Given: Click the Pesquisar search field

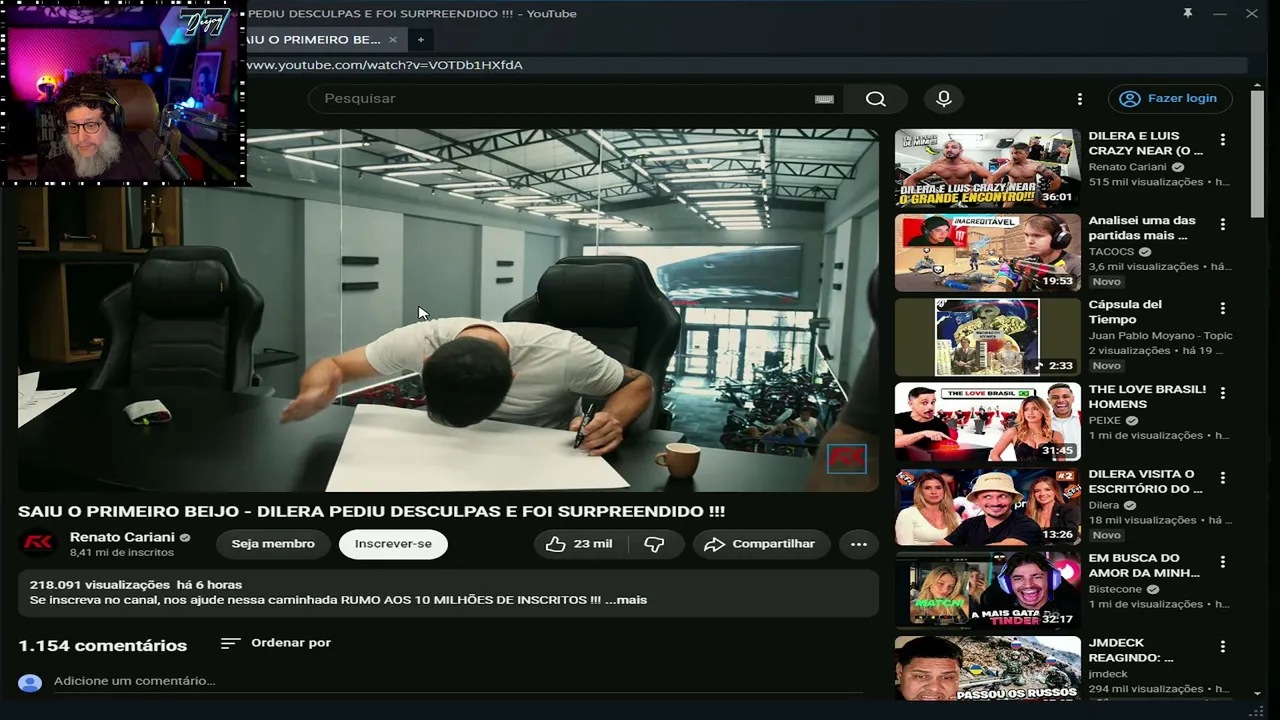Looking at the screenshot, I should point(565,98).
